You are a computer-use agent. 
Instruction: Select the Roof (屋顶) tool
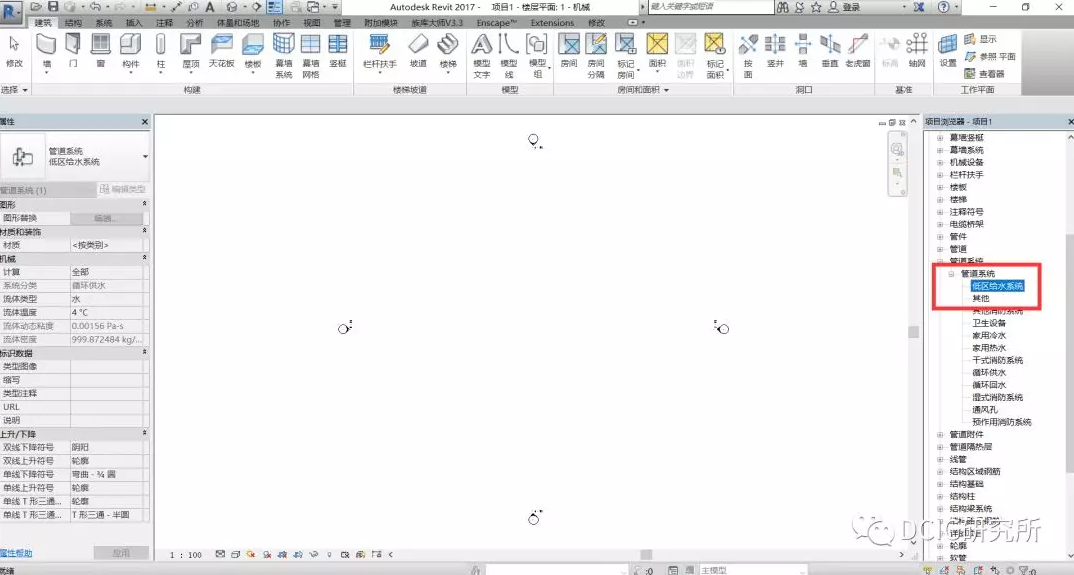[x=190, y=51]
